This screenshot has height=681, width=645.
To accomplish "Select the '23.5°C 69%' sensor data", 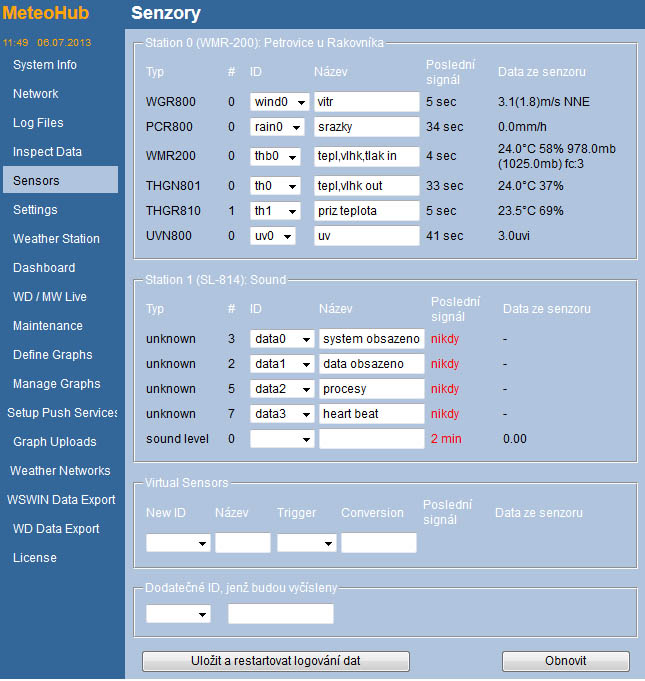I will pos(531,211).
